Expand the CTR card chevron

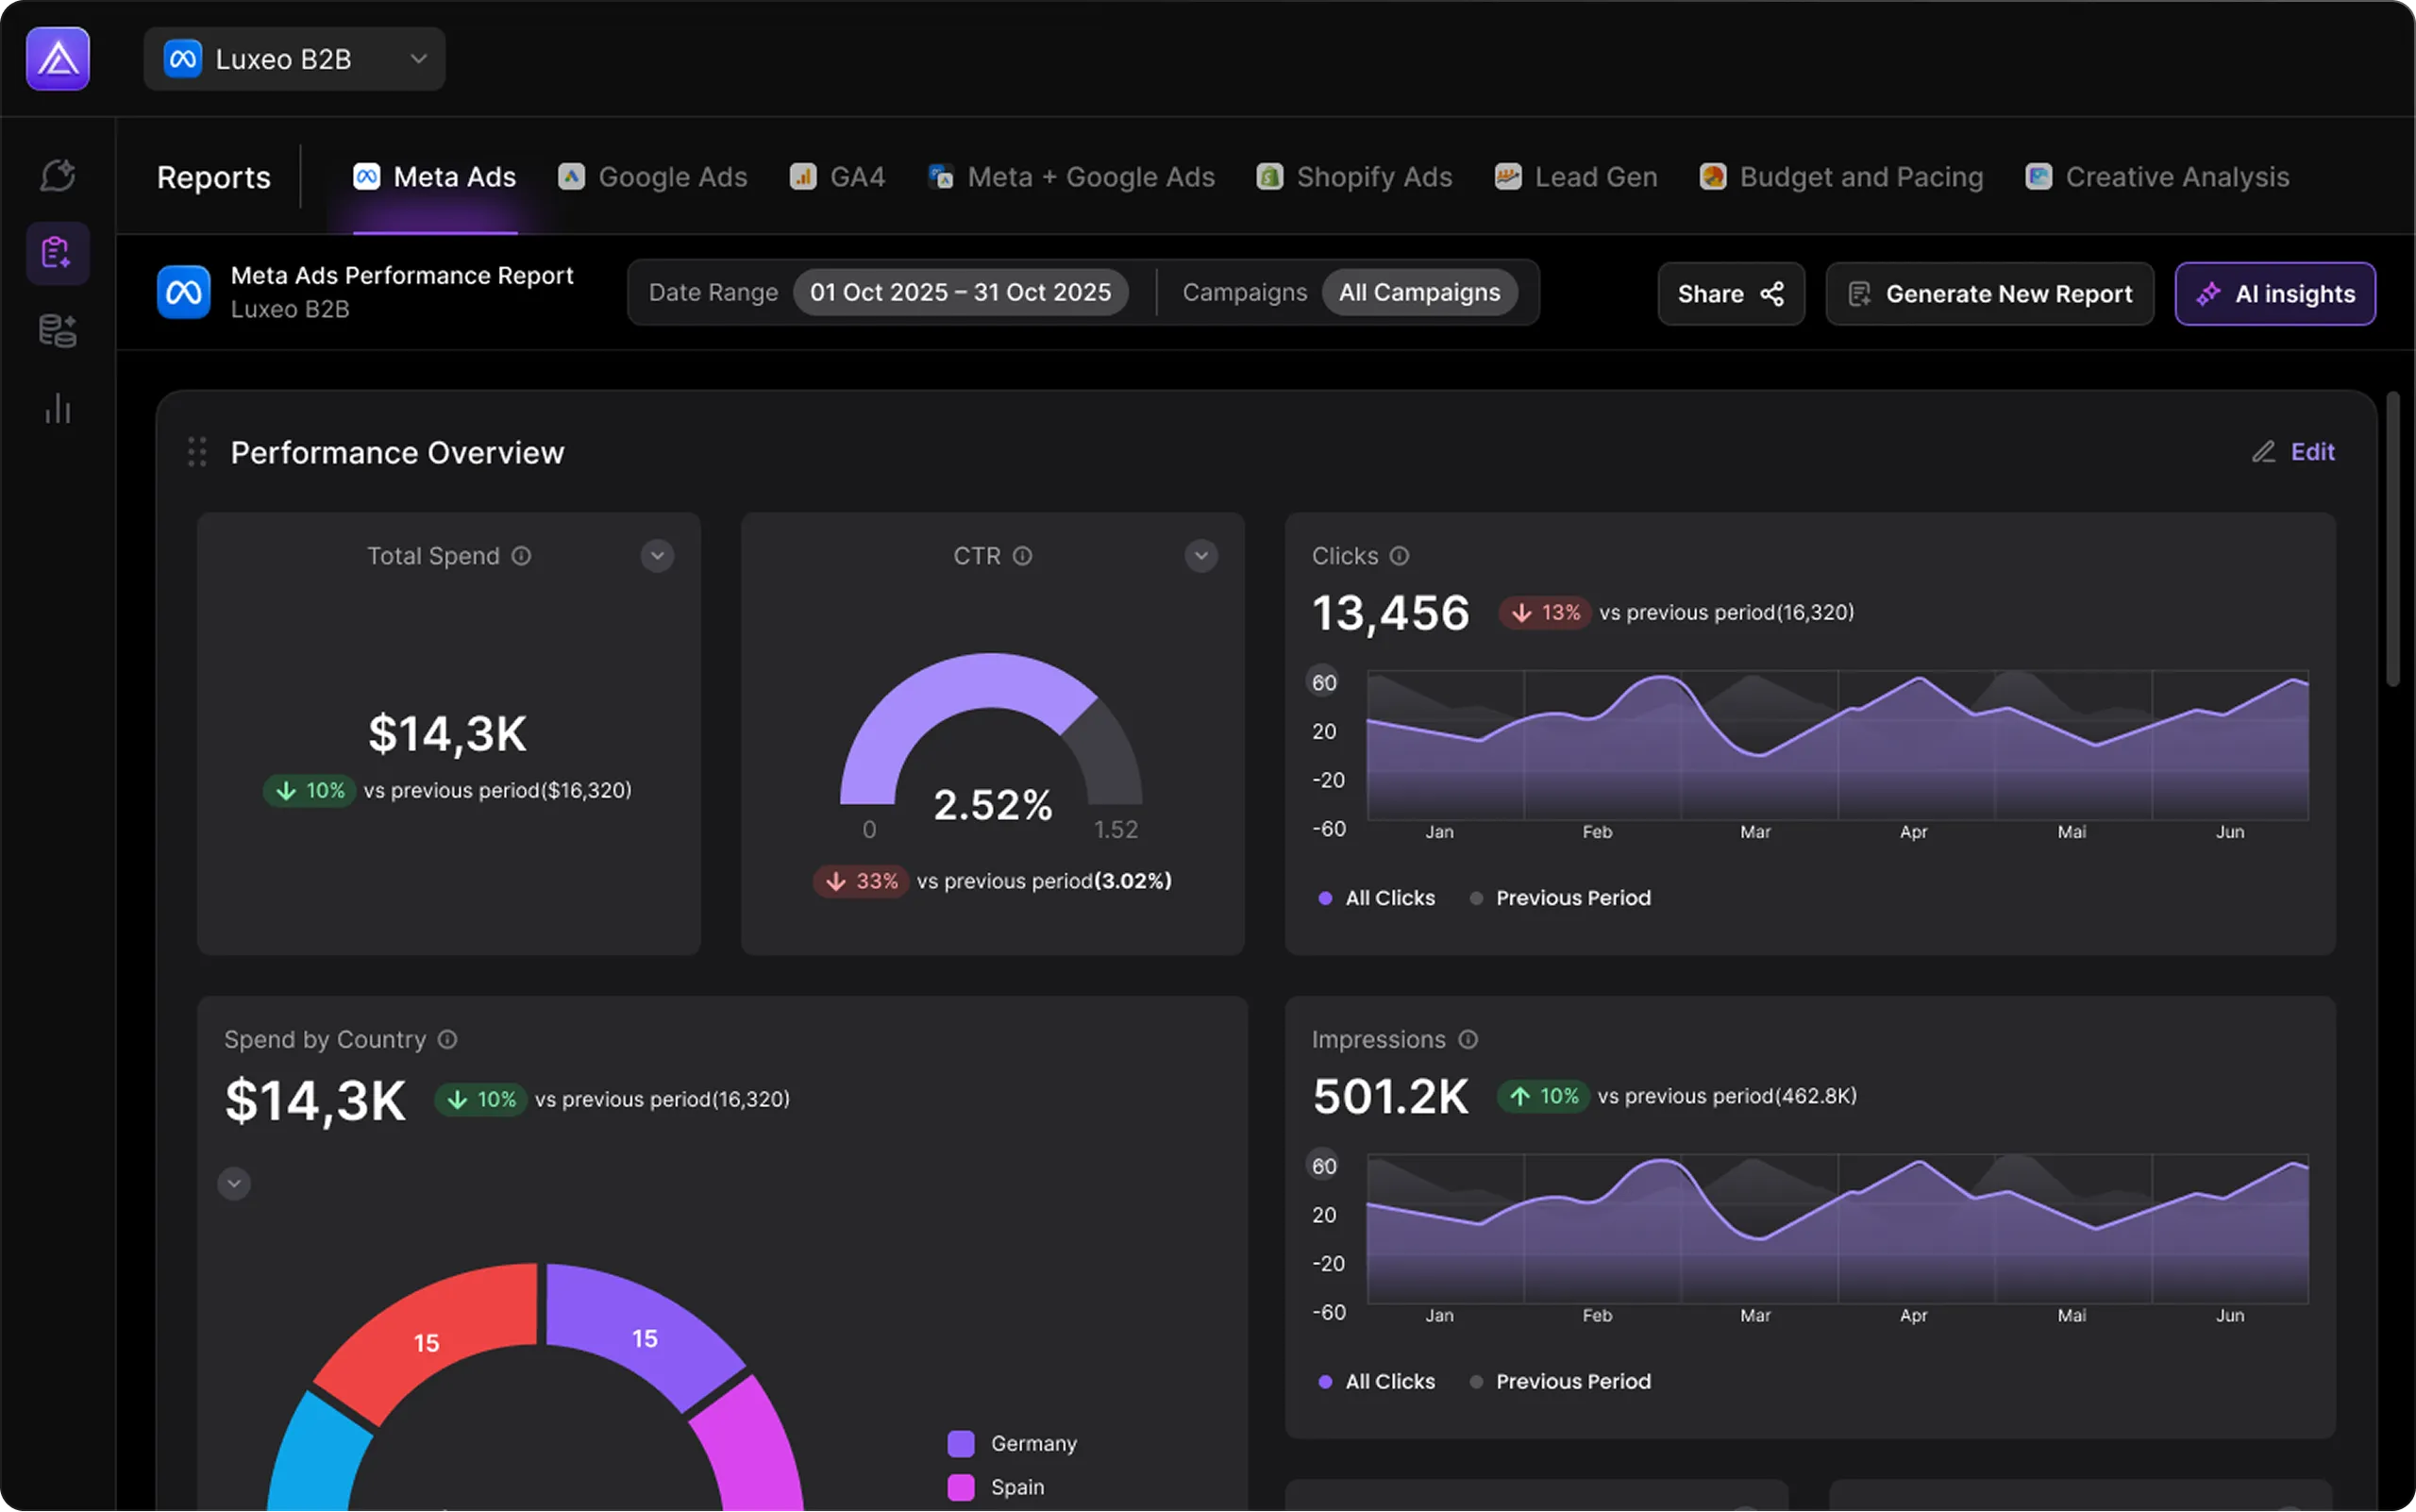coord(1201,556)
